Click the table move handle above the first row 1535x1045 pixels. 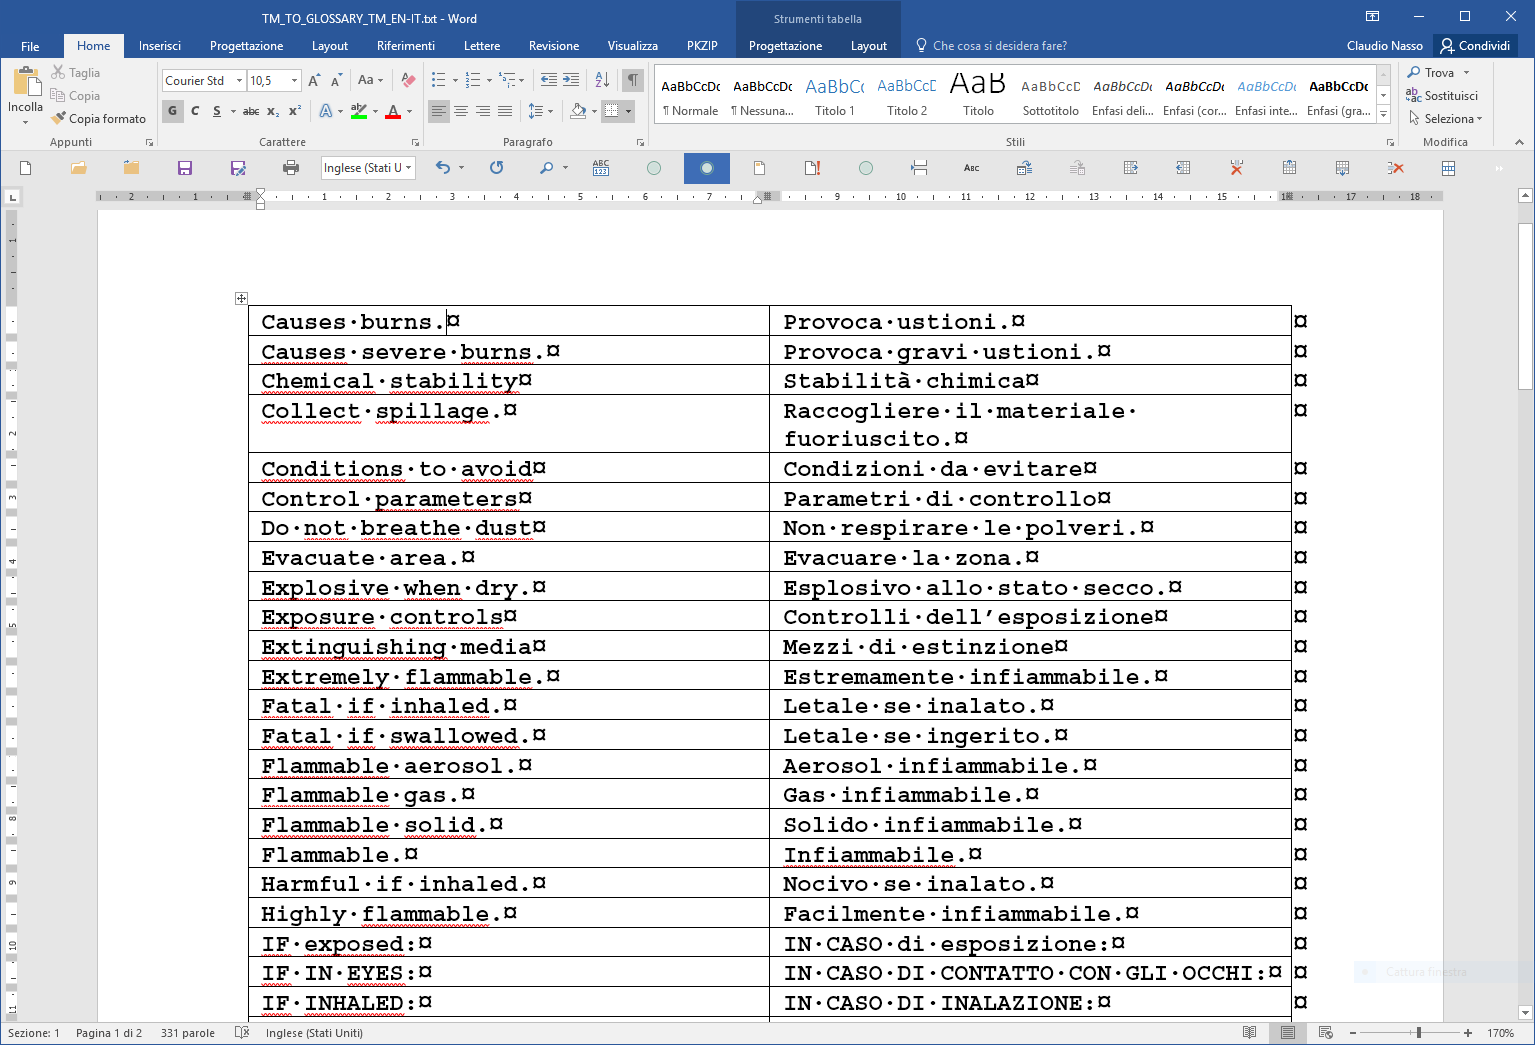(241, 298)
